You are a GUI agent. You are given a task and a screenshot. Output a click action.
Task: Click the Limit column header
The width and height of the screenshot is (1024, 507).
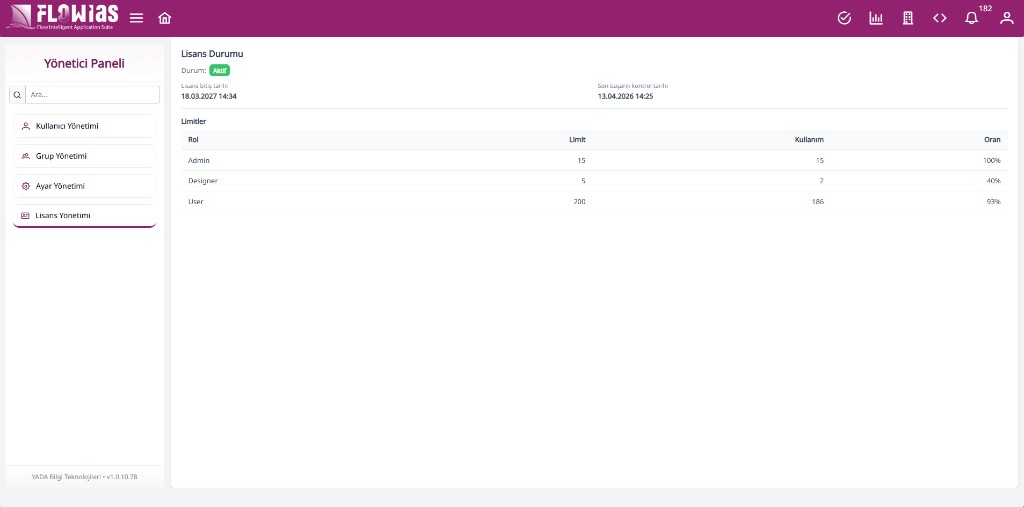point(577,140)
